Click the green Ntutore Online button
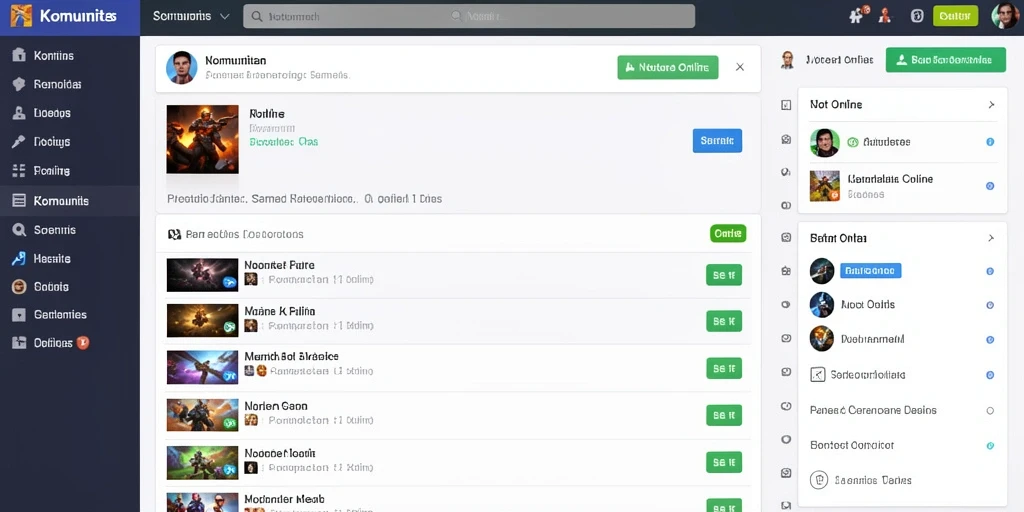 [x=667, y=67]
